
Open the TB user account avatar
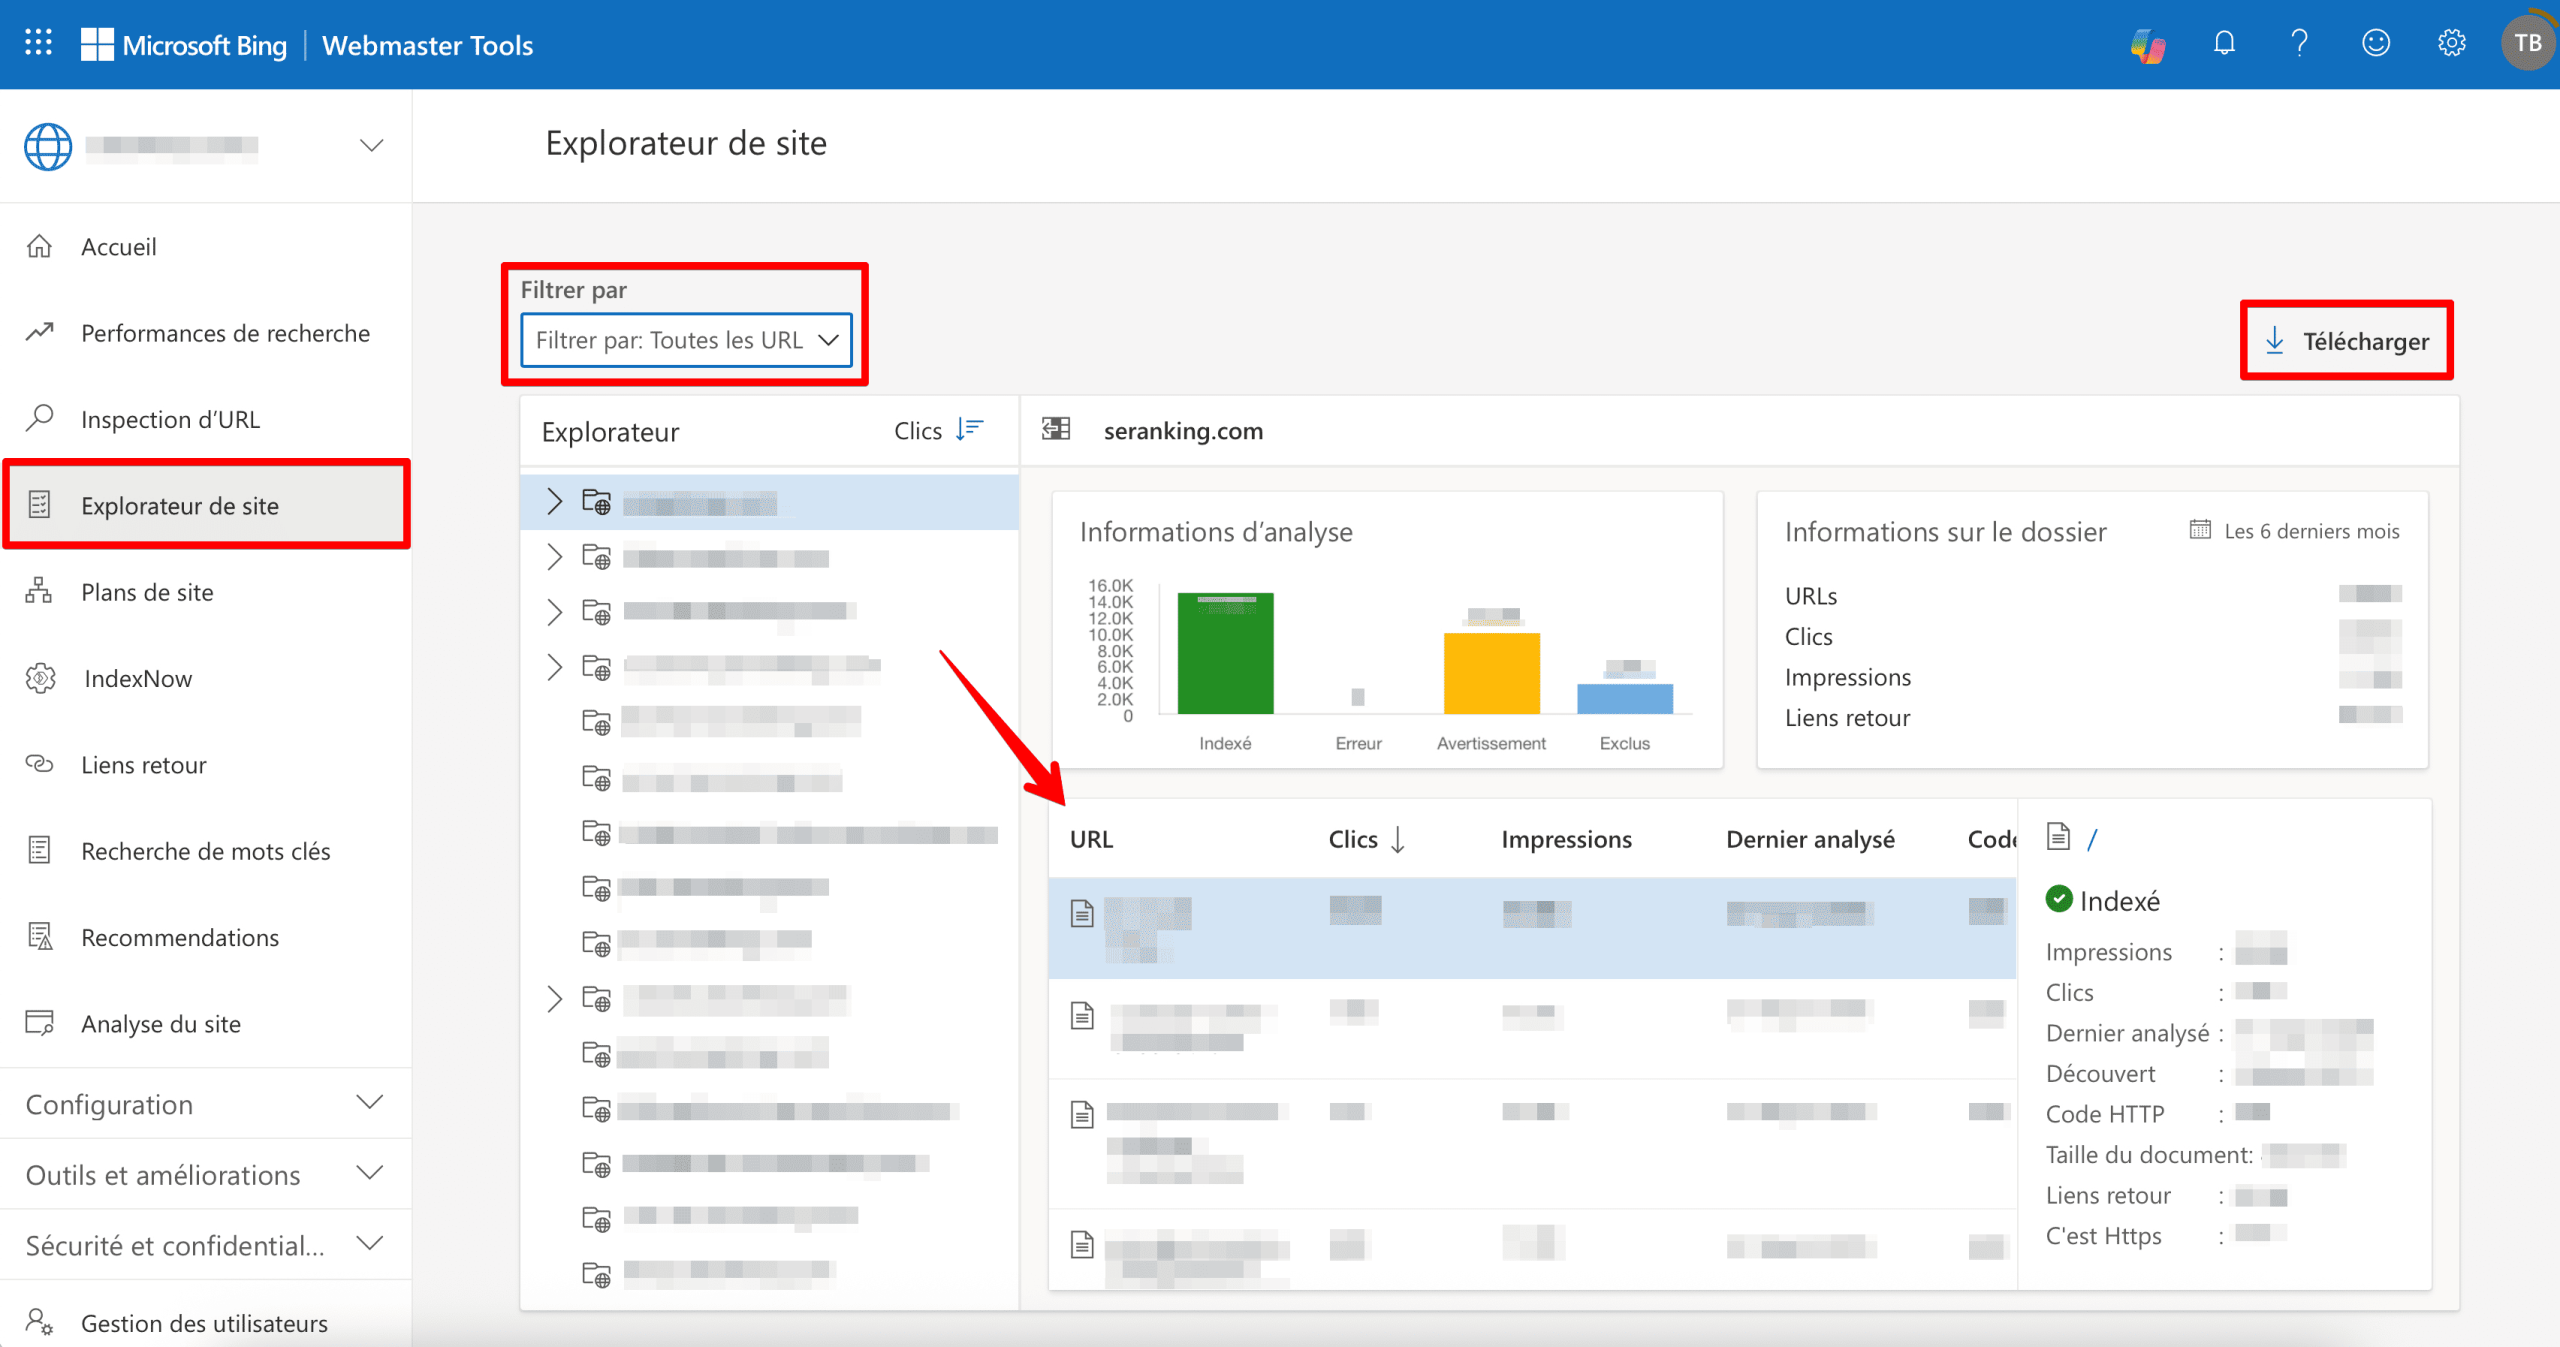pyautogui.click(x=2526, y=43)
